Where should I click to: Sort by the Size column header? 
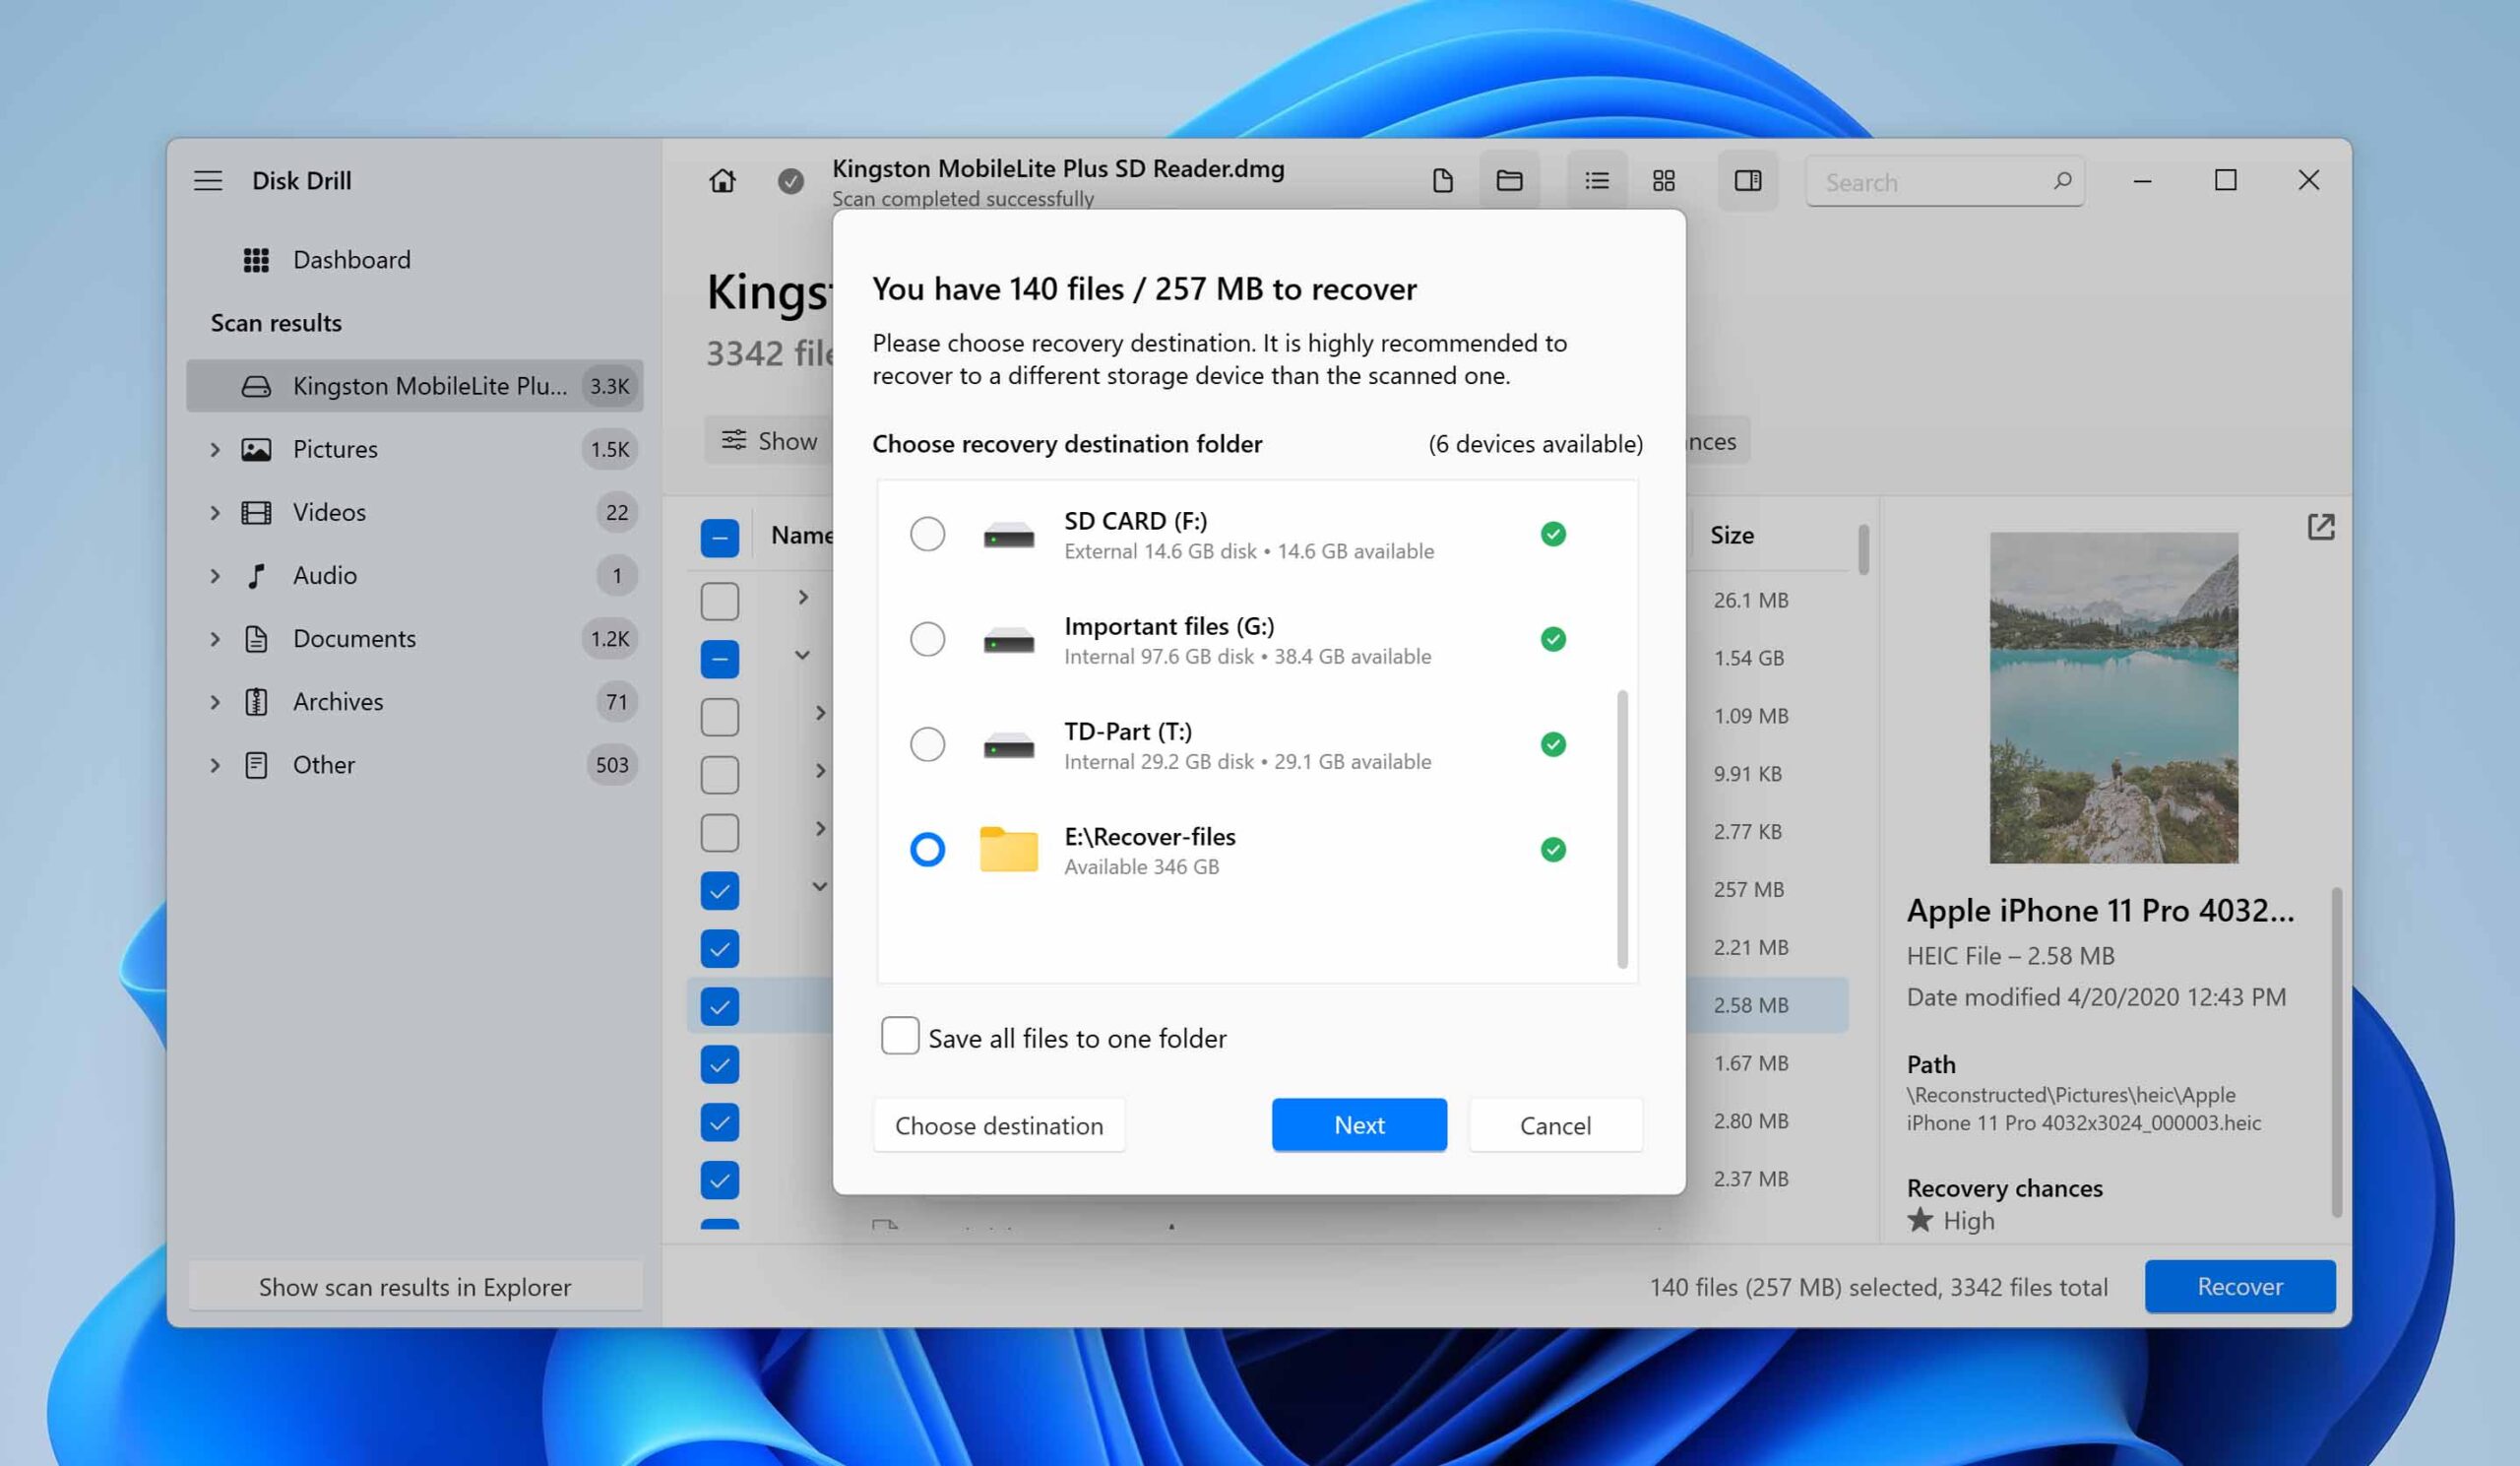pyautogui.click(x=1731, y=535)
